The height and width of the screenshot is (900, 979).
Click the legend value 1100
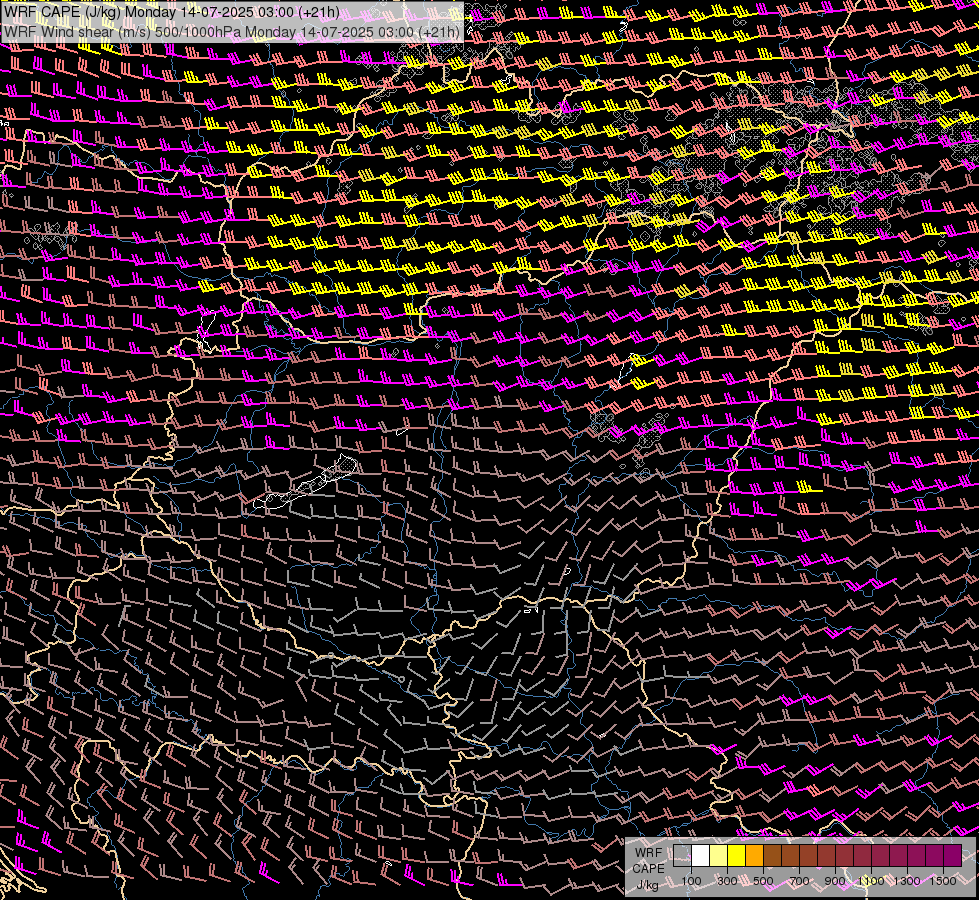tap(871, 881)
